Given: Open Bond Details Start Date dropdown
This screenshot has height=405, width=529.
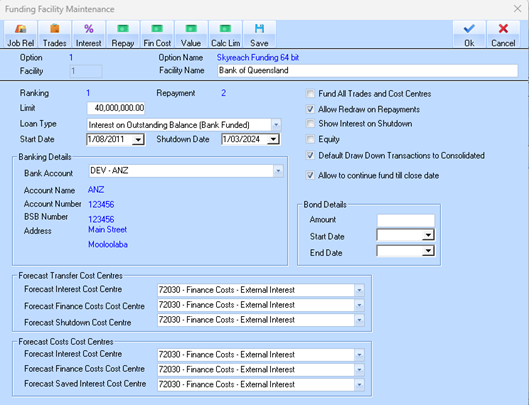Looking at the screenshot, I should tap(428, 235).
